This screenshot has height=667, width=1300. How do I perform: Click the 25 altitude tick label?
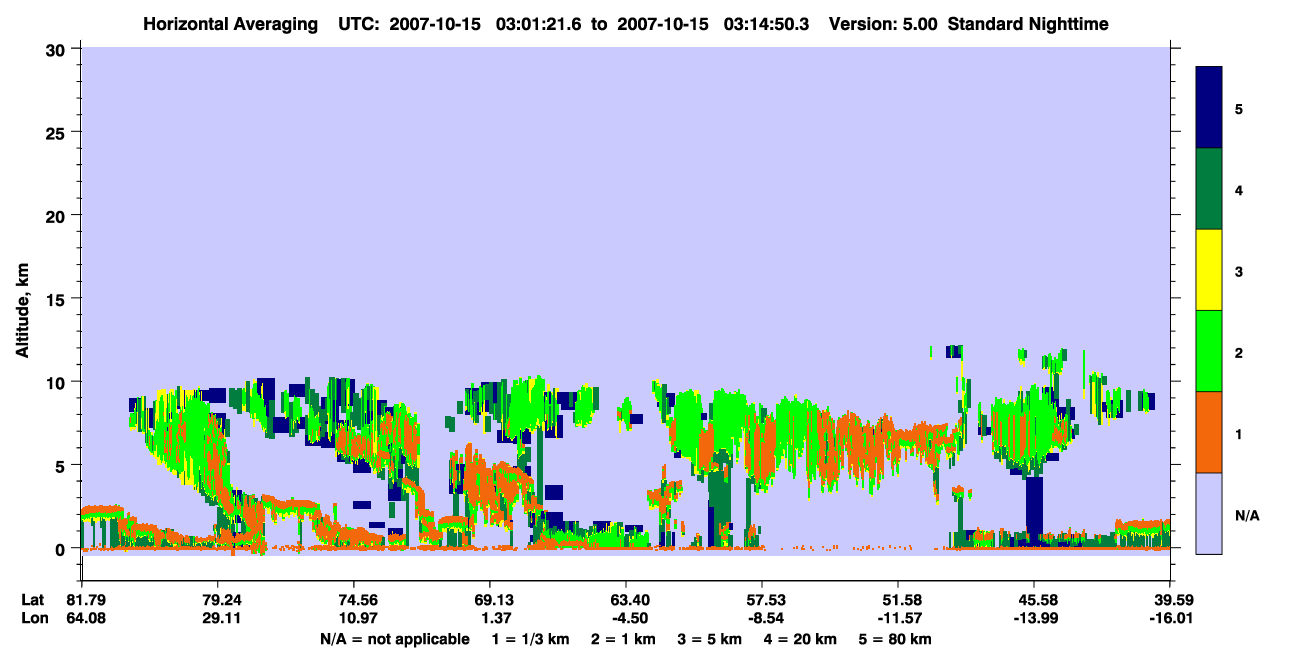coord(57,132)
